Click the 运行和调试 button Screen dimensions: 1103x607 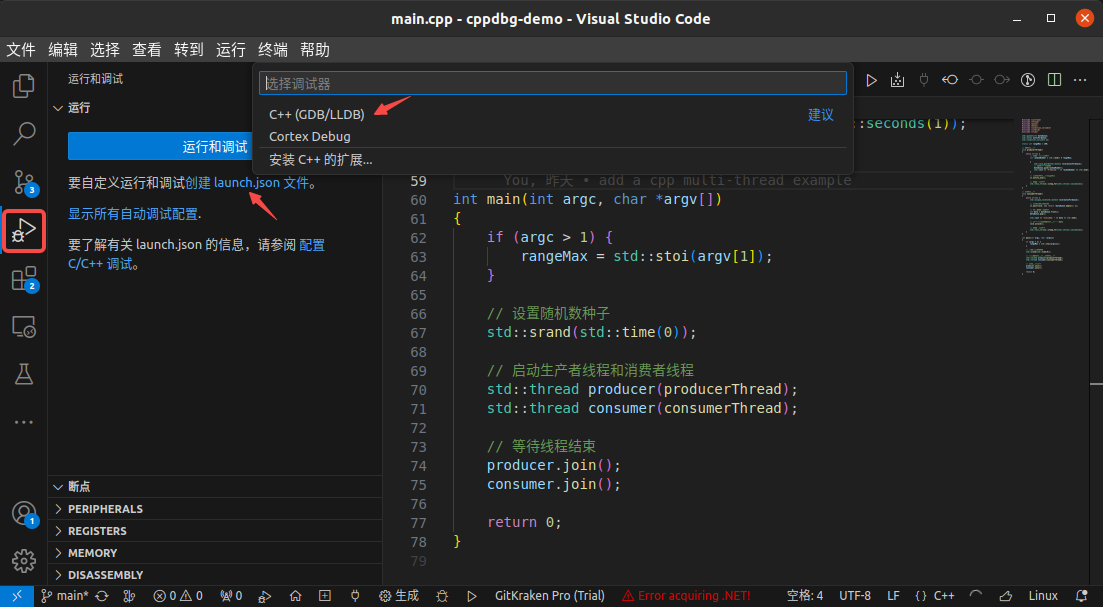coord(215,146)
